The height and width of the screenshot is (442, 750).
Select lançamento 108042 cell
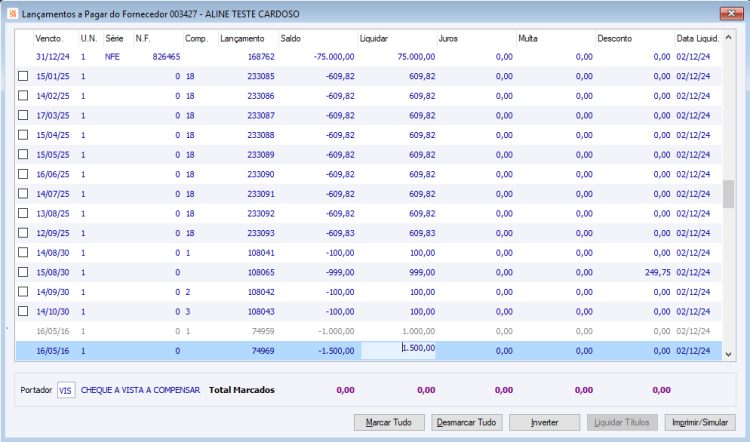point(261,292)
